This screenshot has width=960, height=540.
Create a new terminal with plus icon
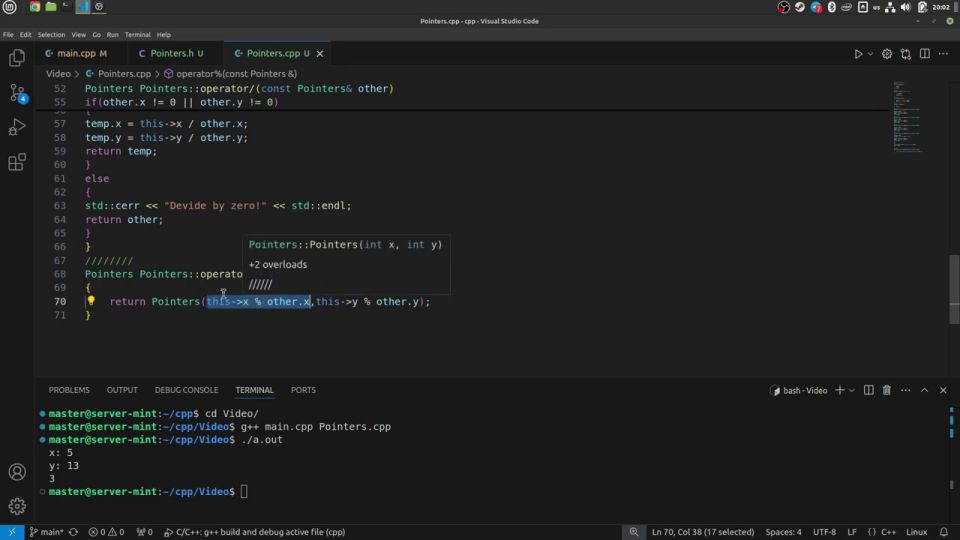839,391
